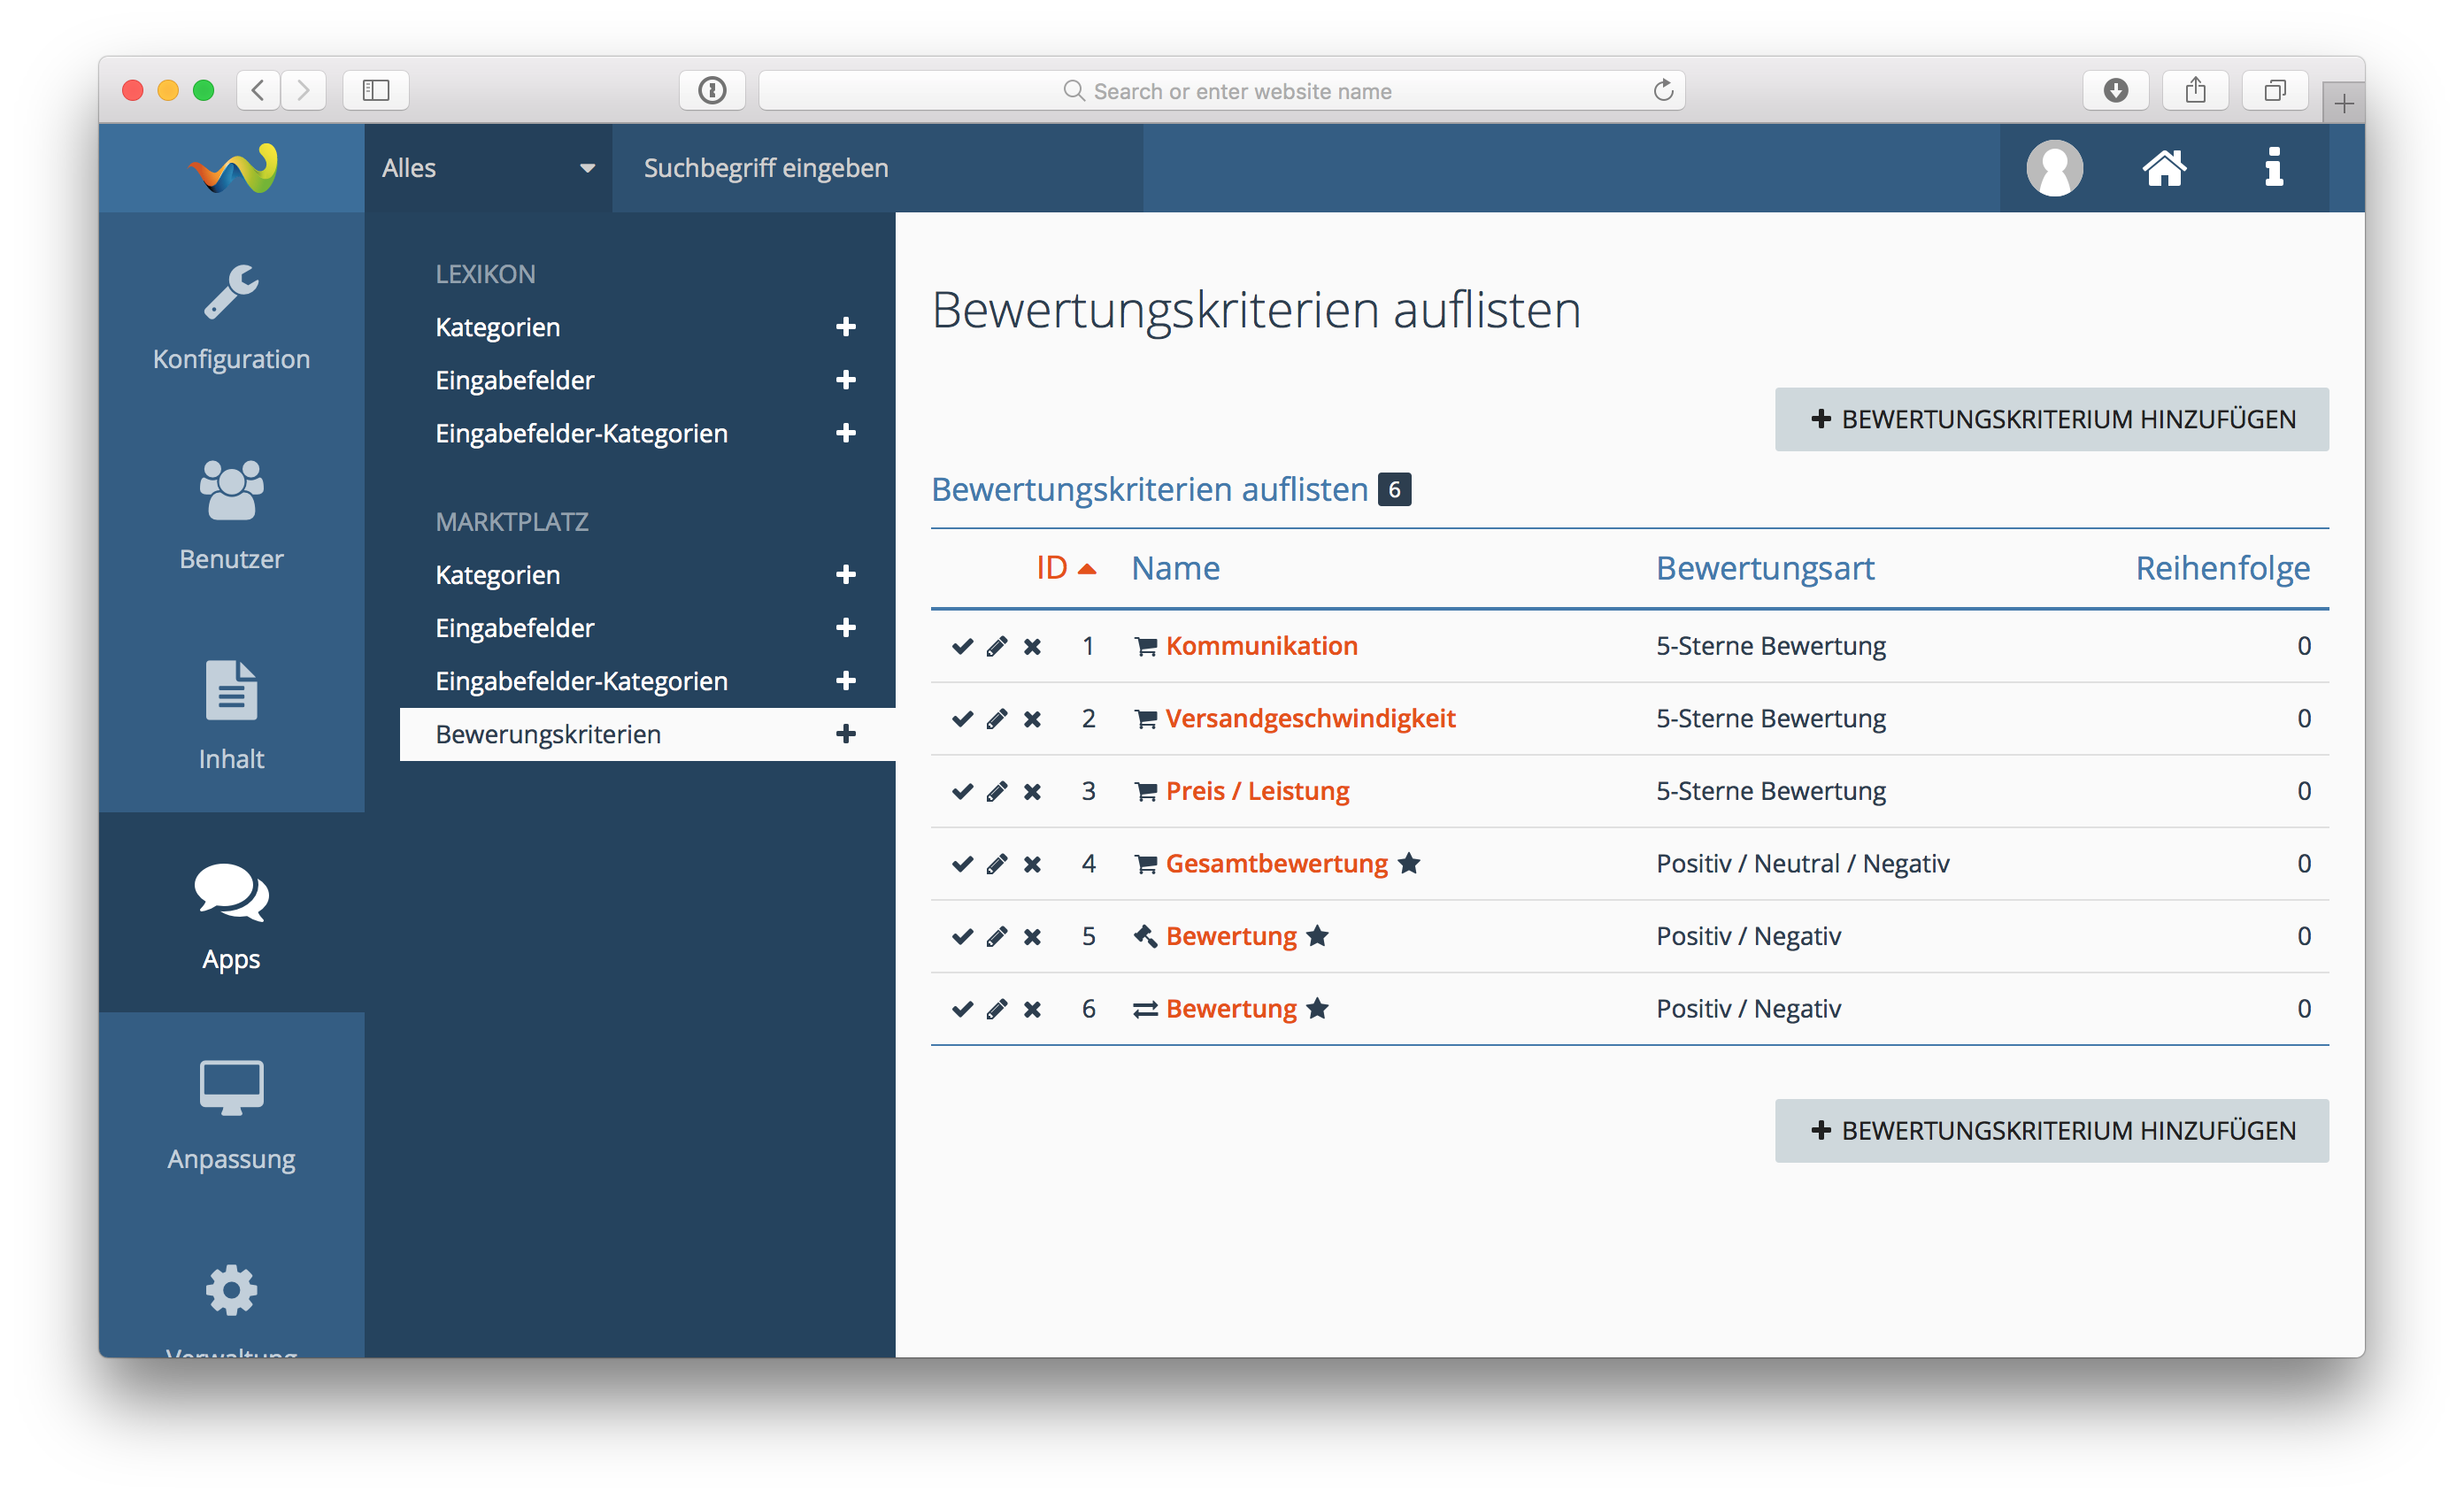Open the Preis / Leistung link

tap(1257, 791)
